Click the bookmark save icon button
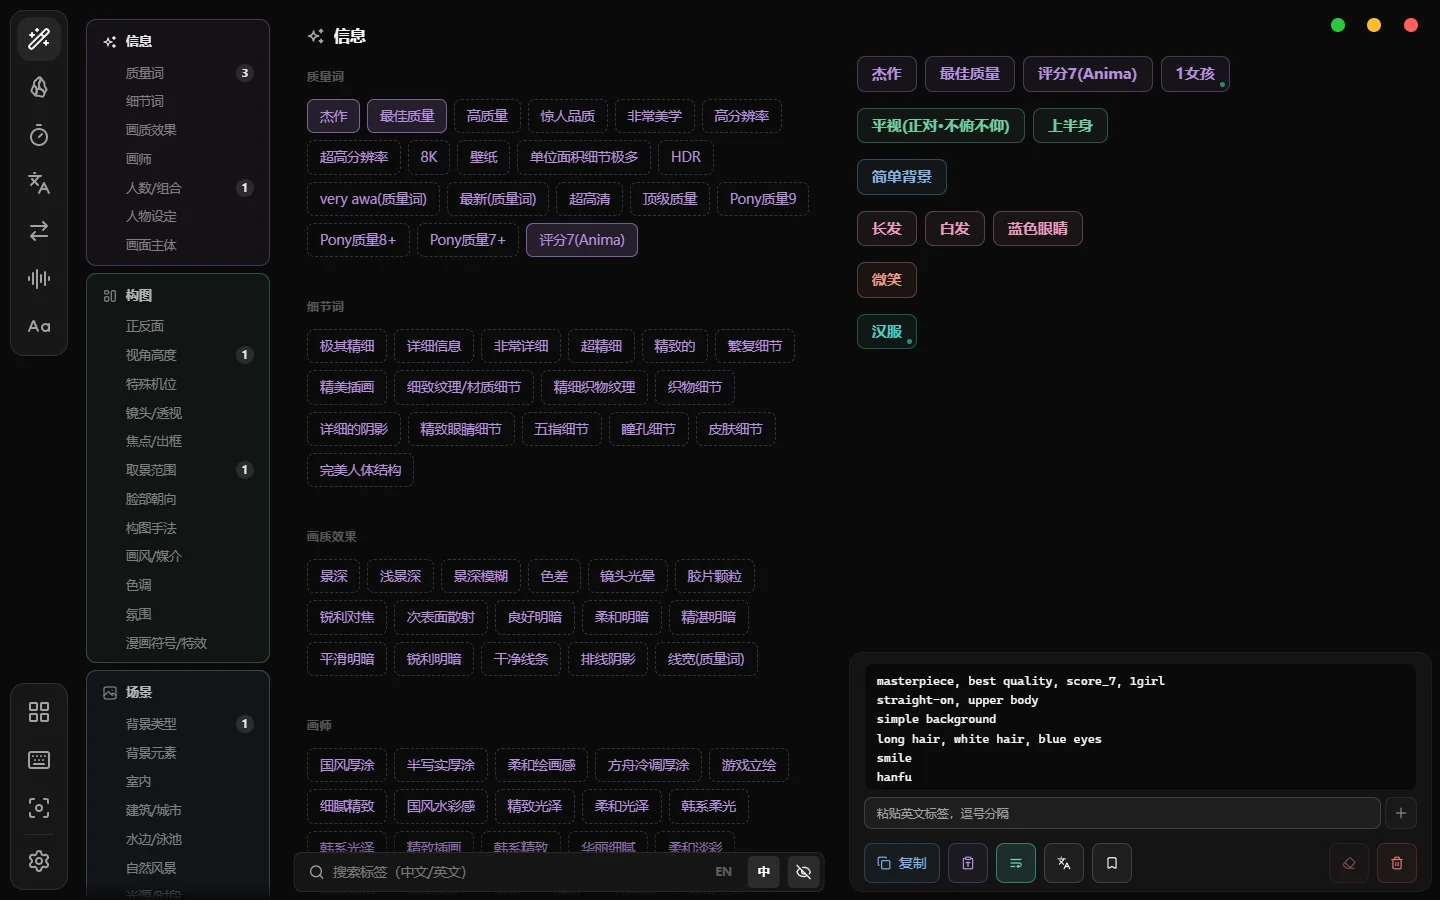The width and height of the screenshot is (1440, 900). pos(1112,863)
